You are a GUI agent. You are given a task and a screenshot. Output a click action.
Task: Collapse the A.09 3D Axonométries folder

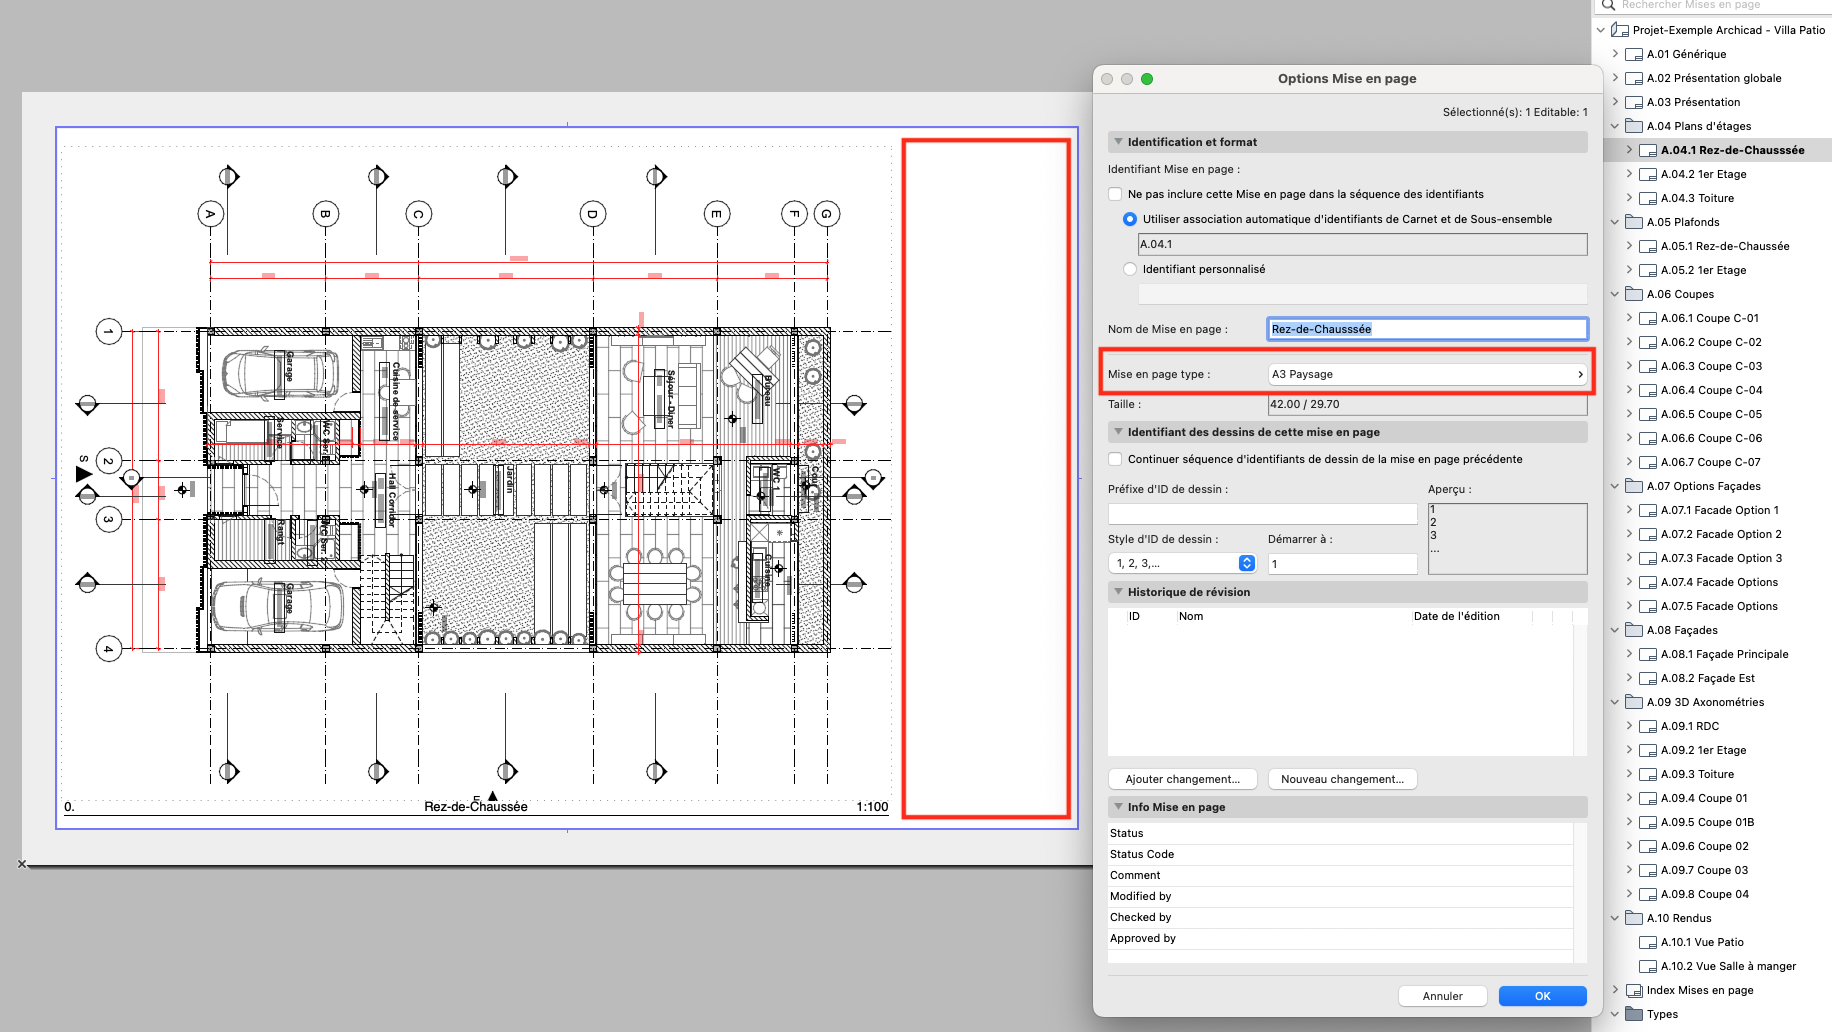click(1615, 702)
